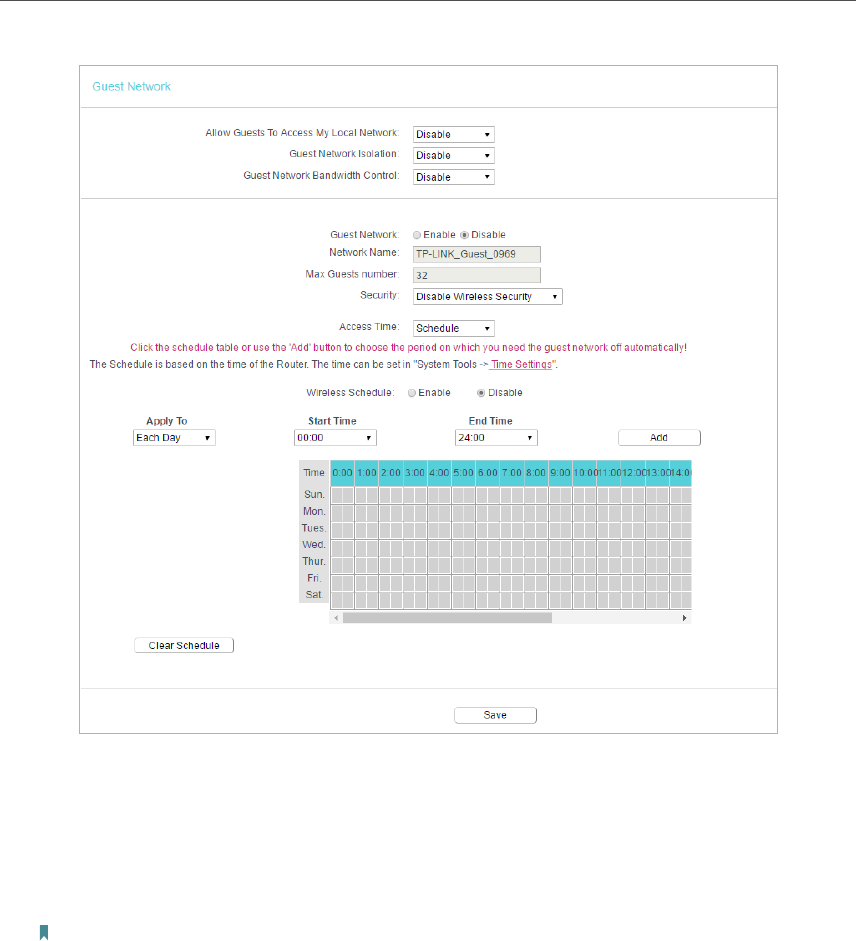Click the Clear Schedule button

point(184,645)
